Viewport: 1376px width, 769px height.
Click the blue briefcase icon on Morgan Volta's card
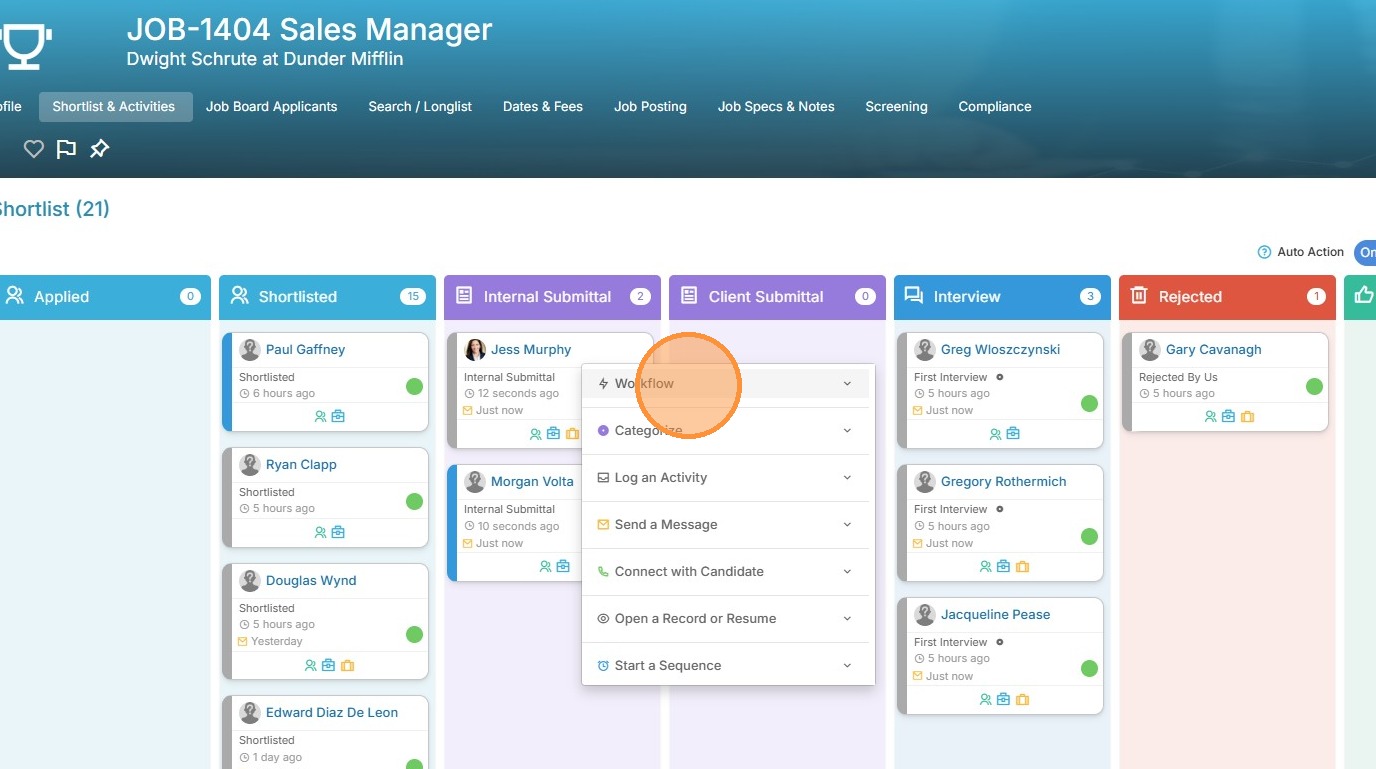tap(563, 566)
